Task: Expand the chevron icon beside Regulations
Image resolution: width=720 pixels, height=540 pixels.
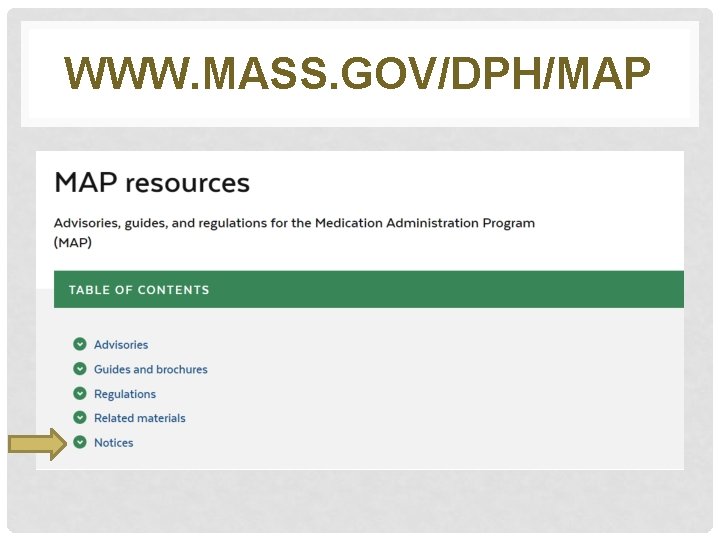Action: tap(80, 394)
